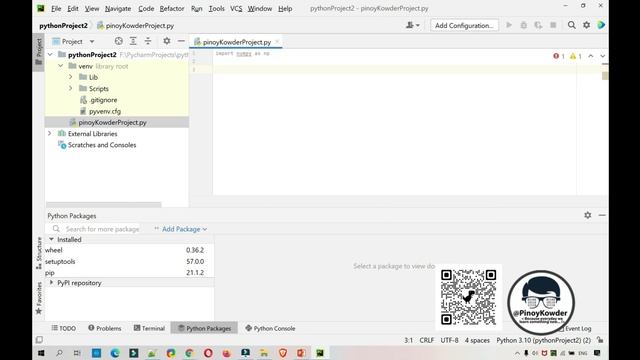Collapse the pythonProject2 root folder
640x360 pixels.
point(50,54)
